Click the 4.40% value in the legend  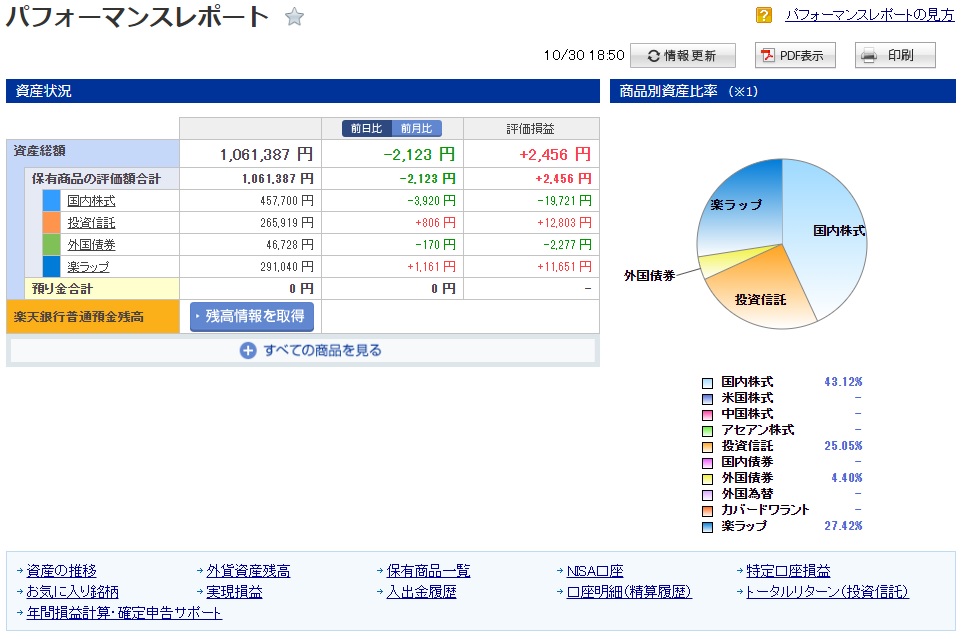coord(847,478)
